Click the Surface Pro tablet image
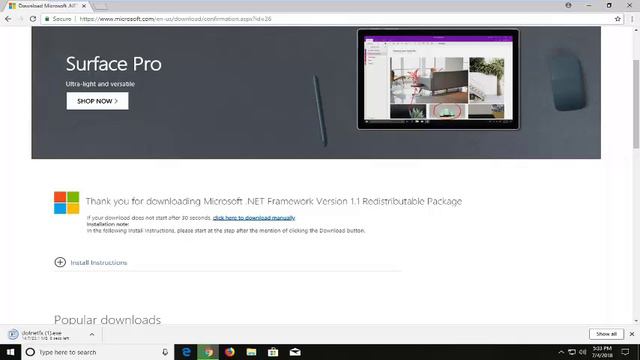Screen dimensions: 640x360 click(x=438, y=79)
